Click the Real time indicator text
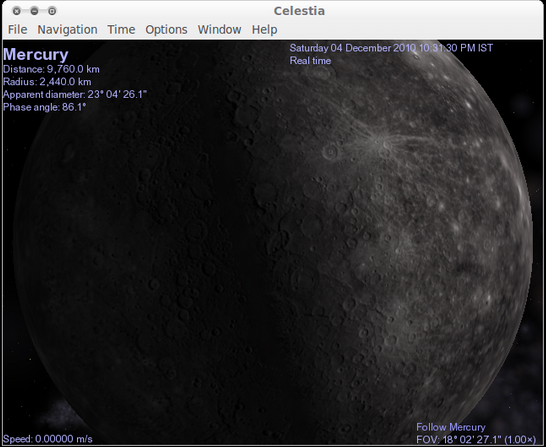Image resolution: width=546 pixels, height=447 pixels. coord(310,61)
